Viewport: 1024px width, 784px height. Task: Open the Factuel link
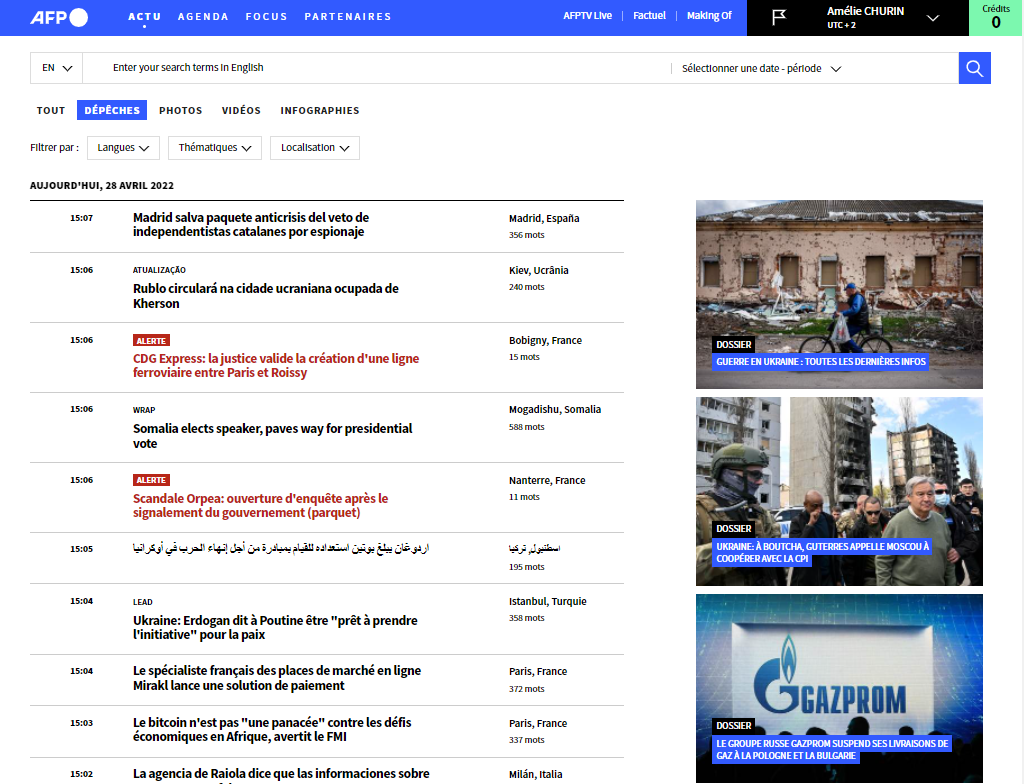point(649,16)
